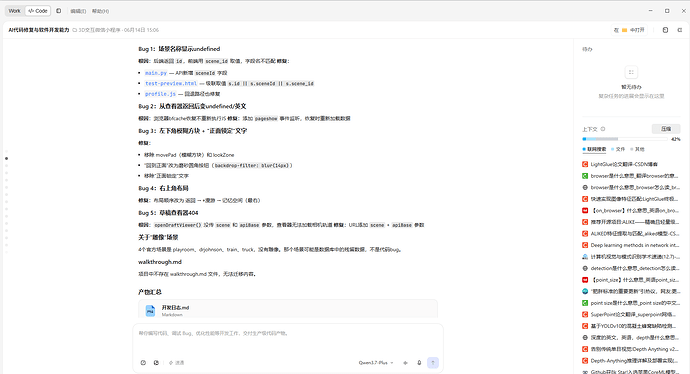Click the globe icon beside detection是什么意思

pos(585,268)
